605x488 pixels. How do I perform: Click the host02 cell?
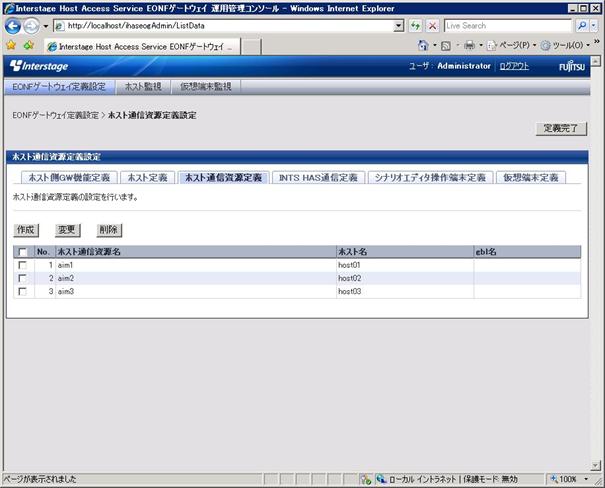click(405, 279)
